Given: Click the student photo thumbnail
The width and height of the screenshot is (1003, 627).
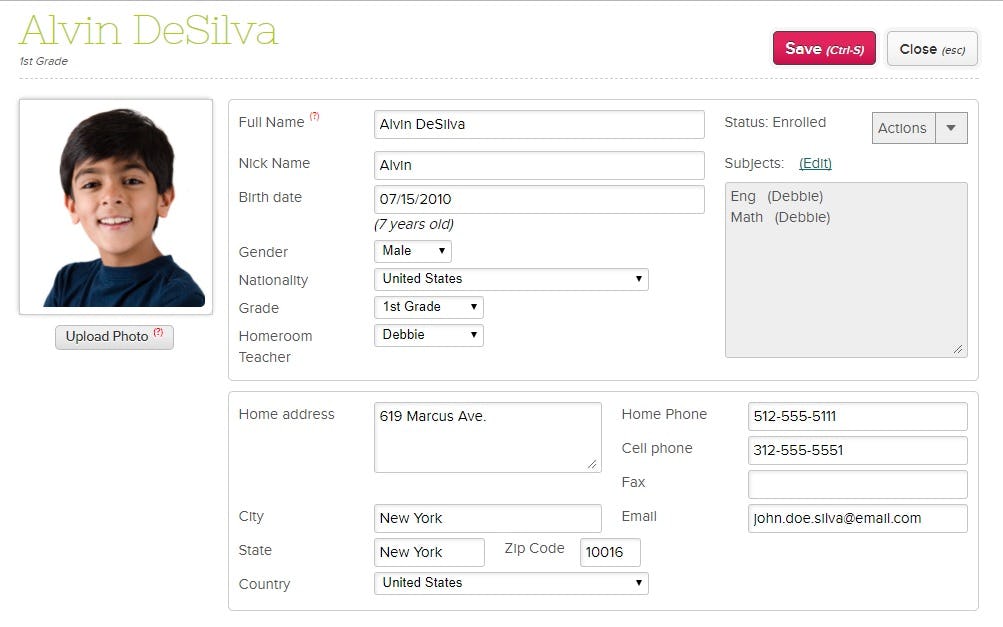Looking at the screenshot, I should click(116, 207).
